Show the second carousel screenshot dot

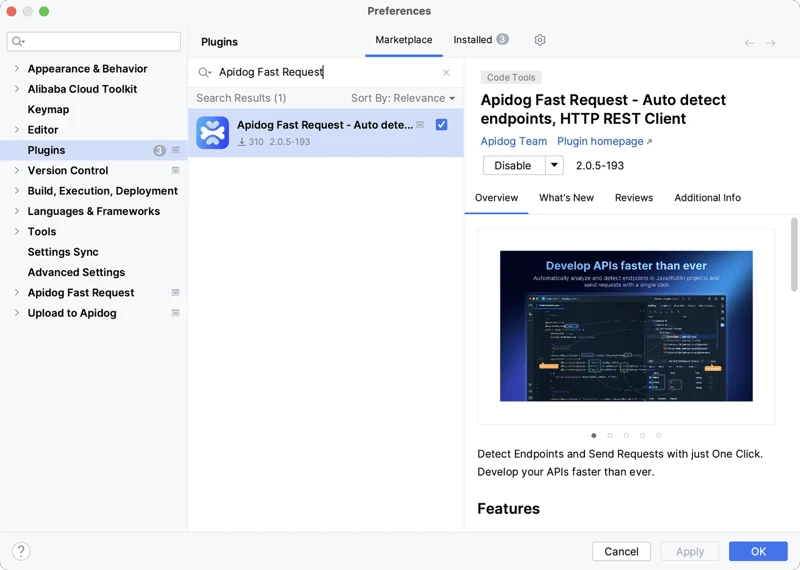coord(610,435)
